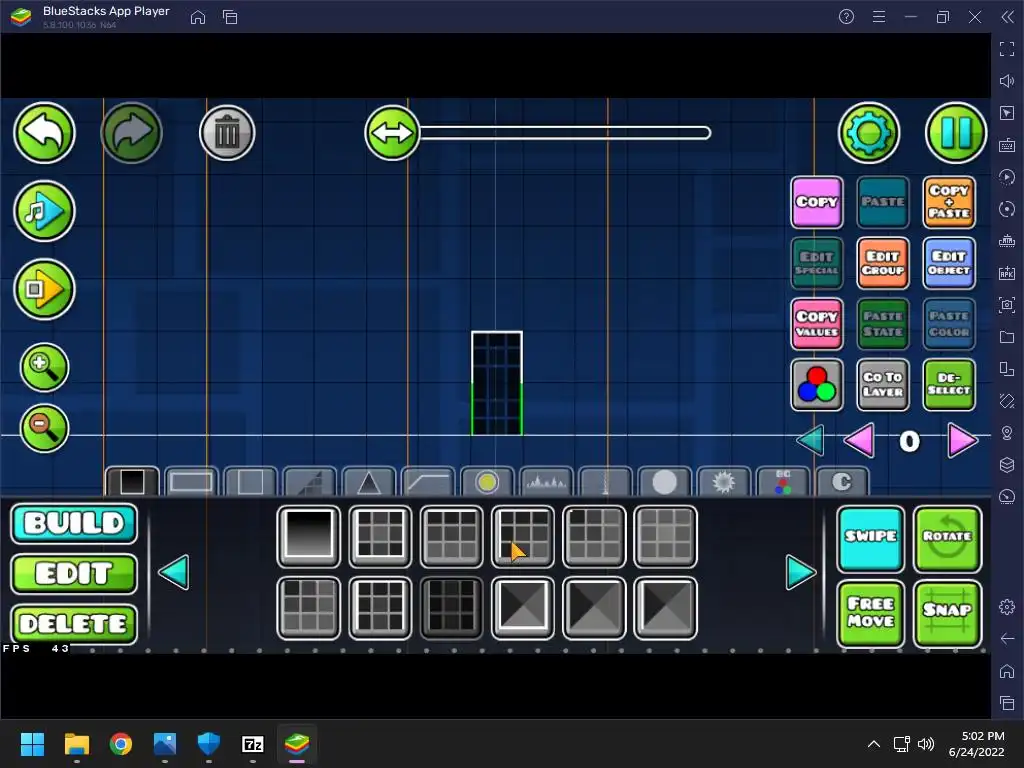Open Edit Special option
The height and width of the screenshot is (768, 1024).
pyautogui.click(x=816, y=263)
